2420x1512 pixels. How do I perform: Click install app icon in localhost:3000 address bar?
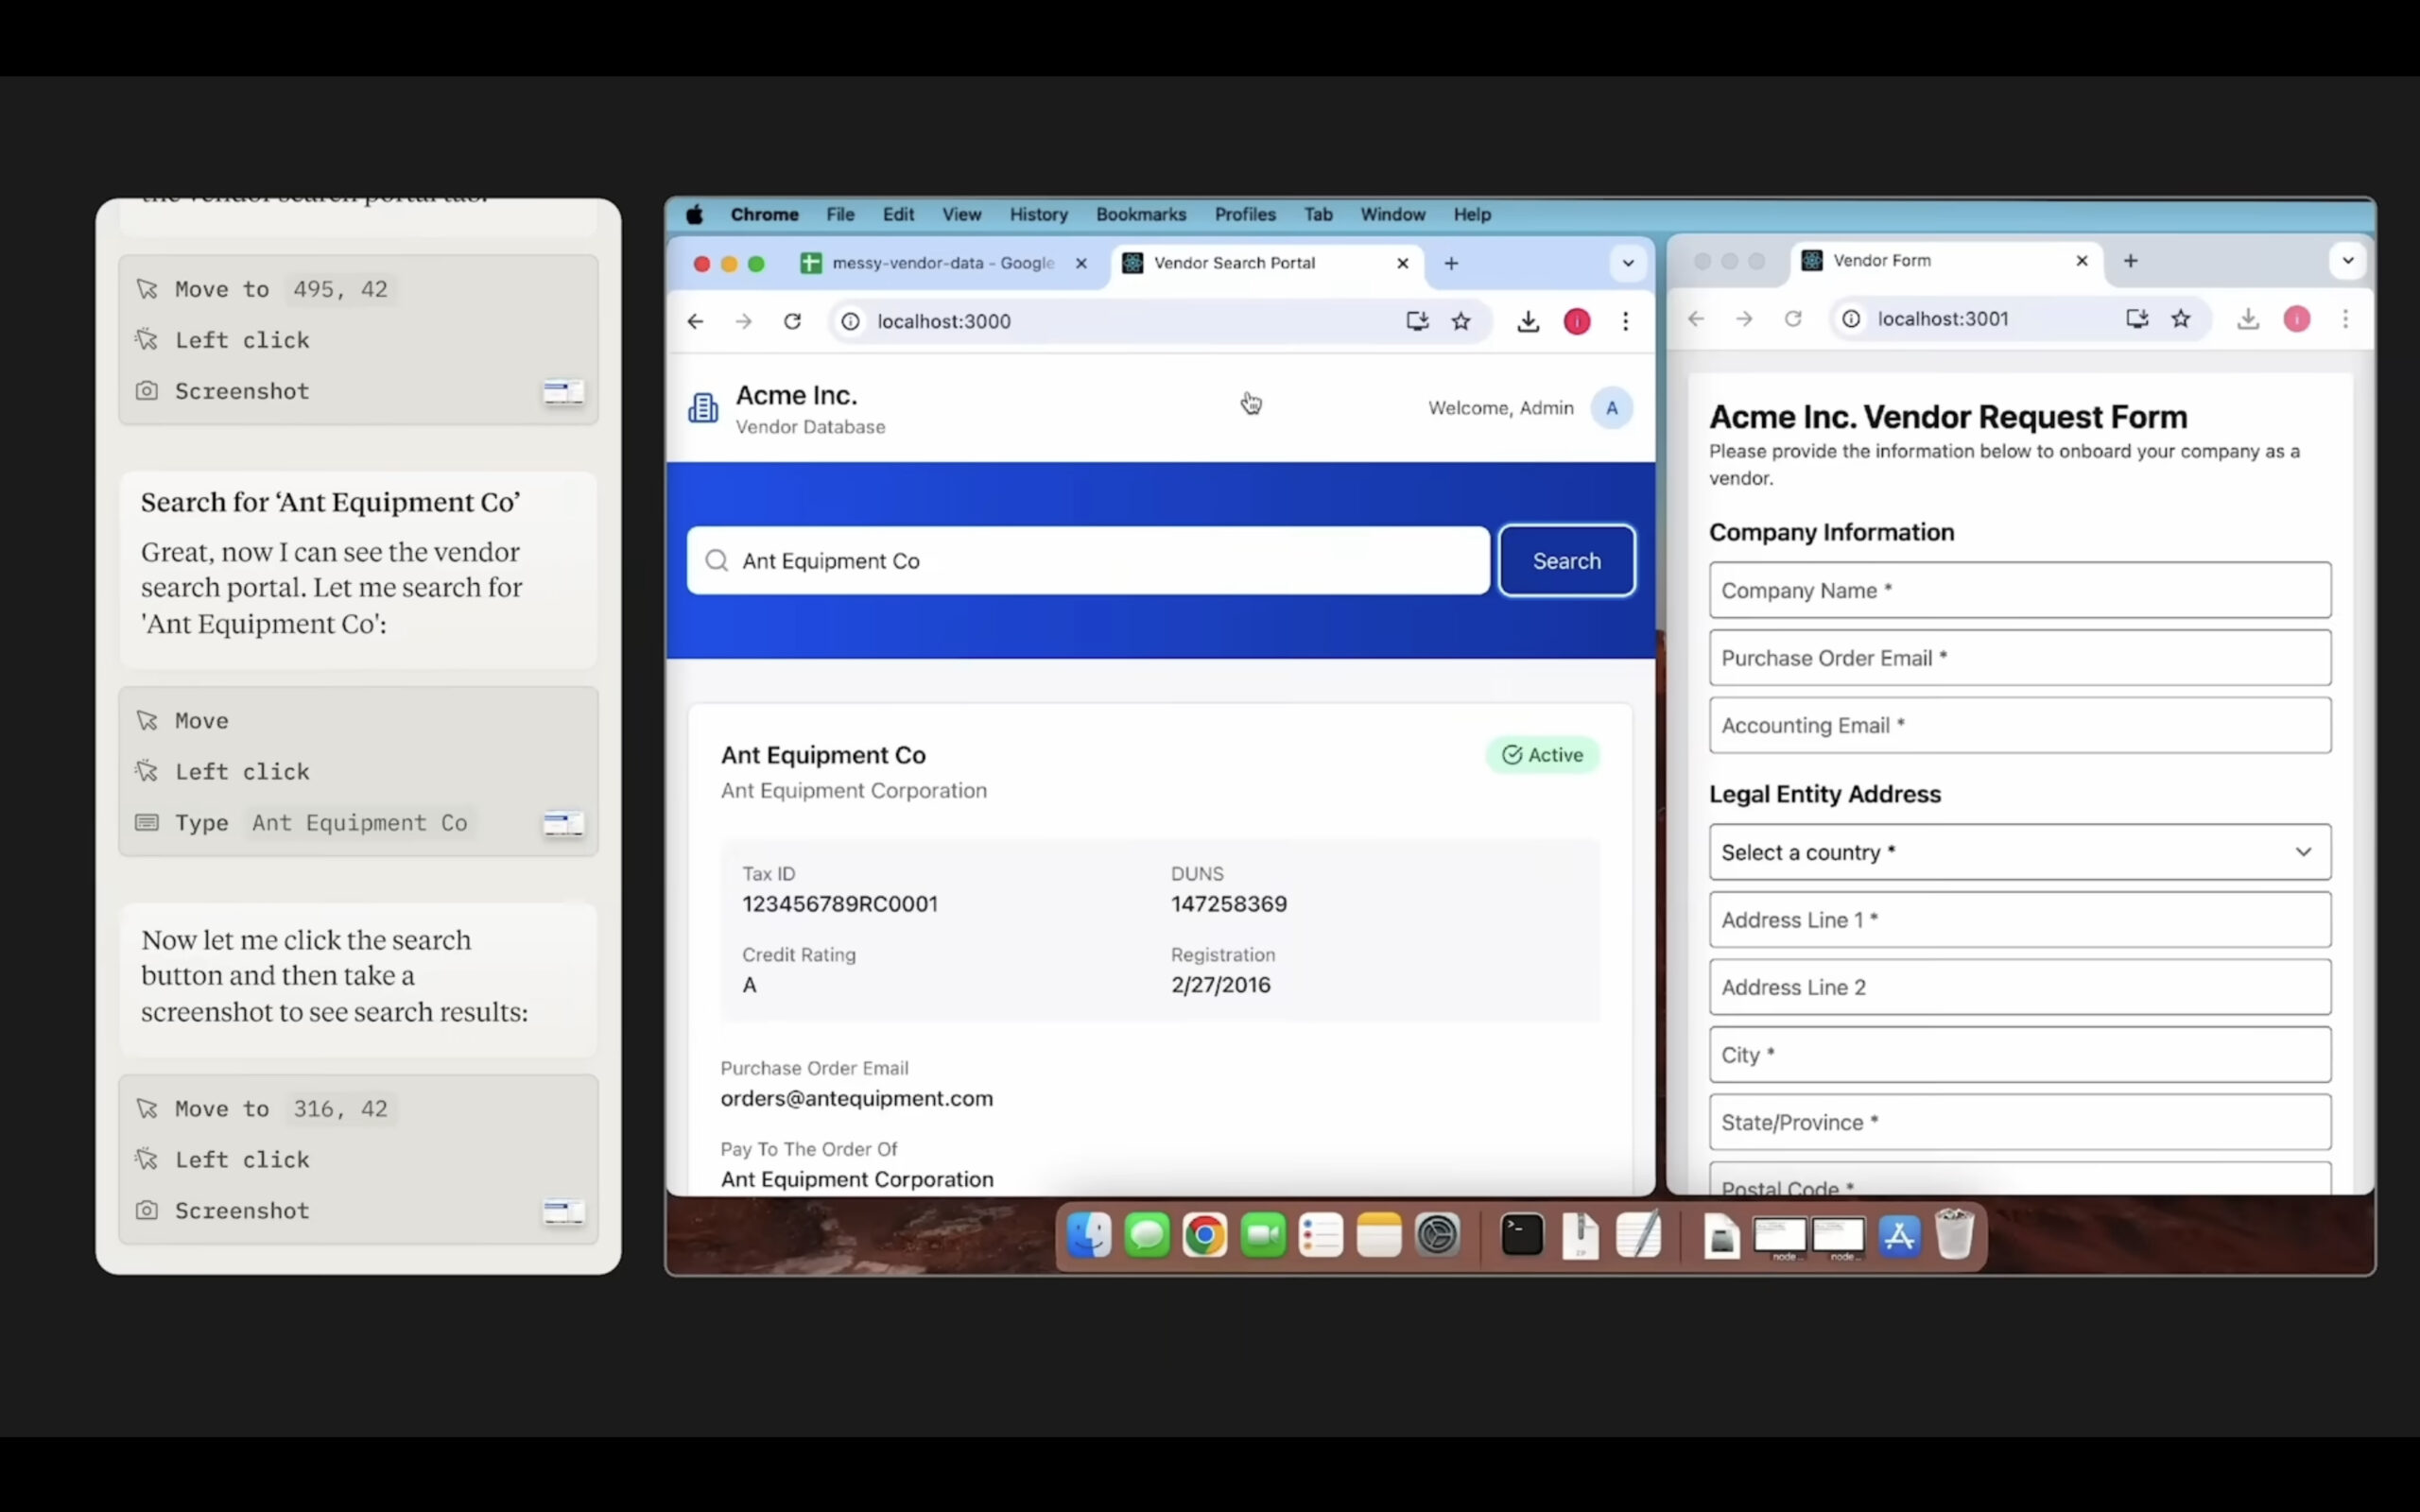(x=1416, y=321)
